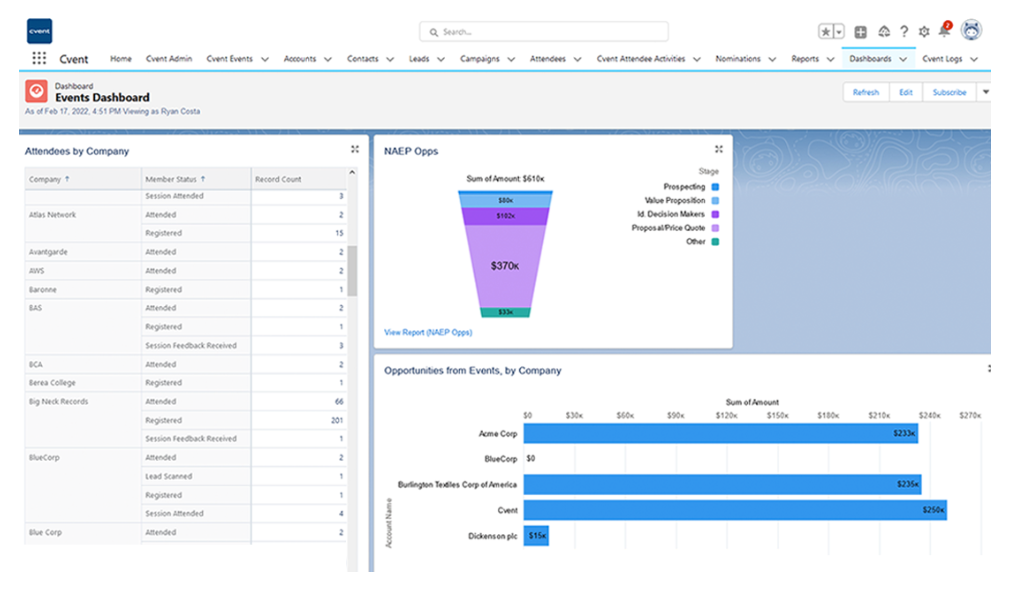The image size is (1015, 592).
Task: Click the Favorites star icon
Action: 825,32
